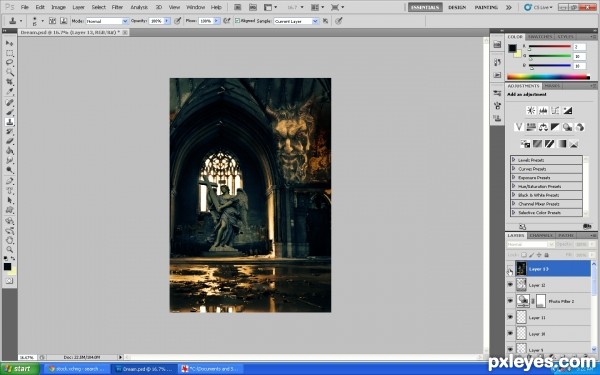Select the Pen tool
The height and width of the screenshot is (375, 600).
tap(10, 181)
